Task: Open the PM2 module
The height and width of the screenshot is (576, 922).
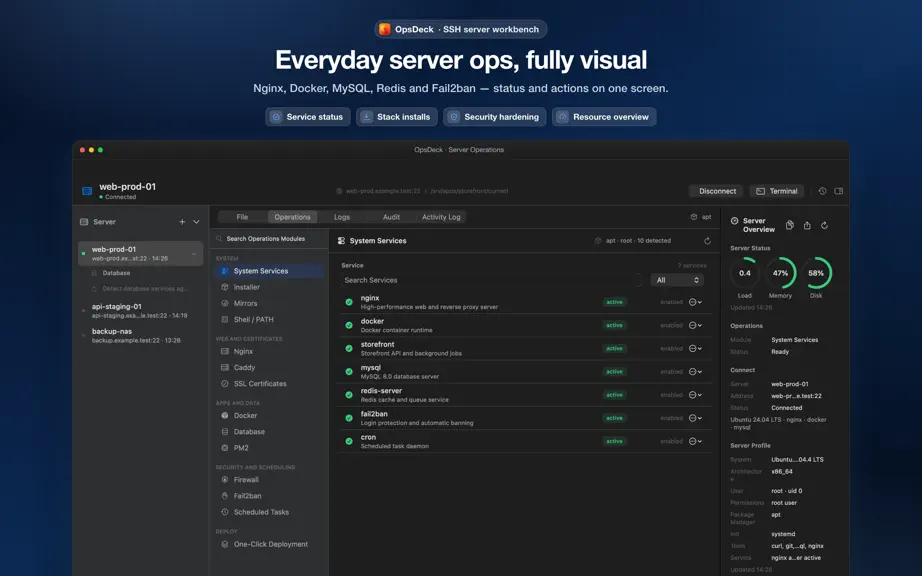Action: [x=269, y=448]
